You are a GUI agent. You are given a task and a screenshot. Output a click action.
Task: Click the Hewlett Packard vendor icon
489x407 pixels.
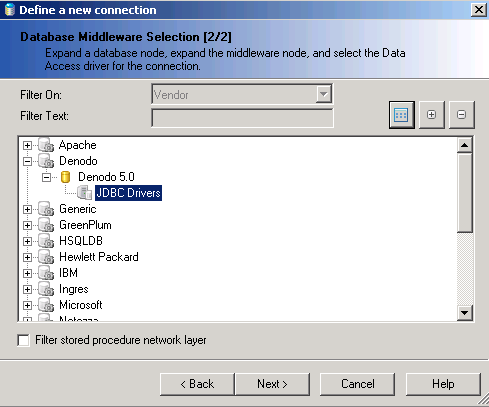pyautogui.click(x=46, y=257)
